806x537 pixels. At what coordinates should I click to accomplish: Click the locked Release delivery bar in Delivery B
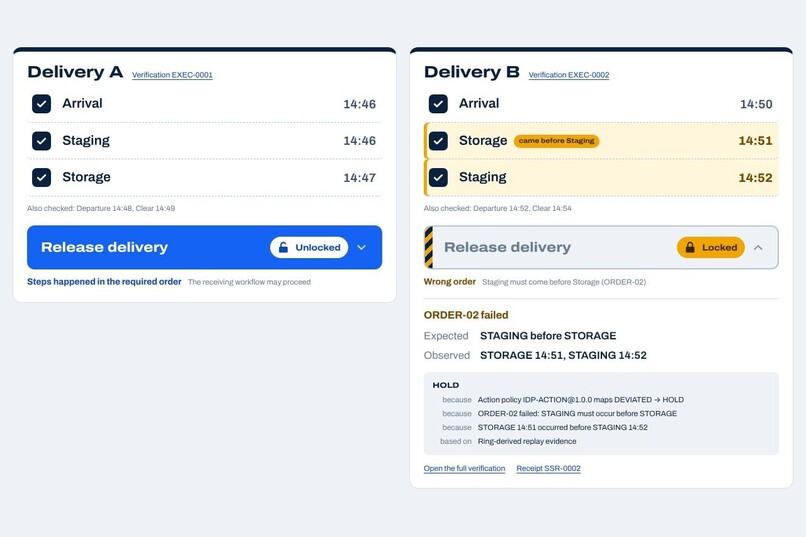pos(601,247)
